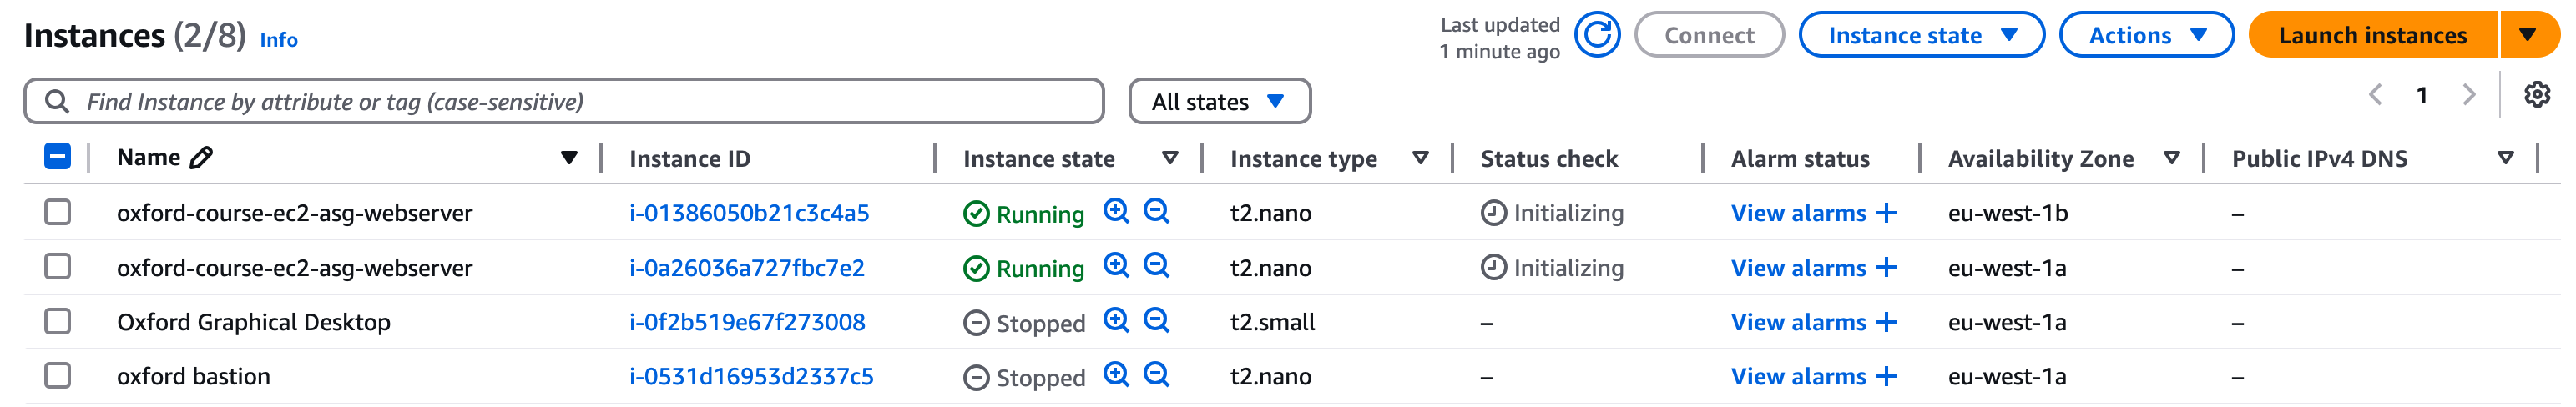Click the refresh instances icon
This screenshot has width=2576, height=407.
1597,35
